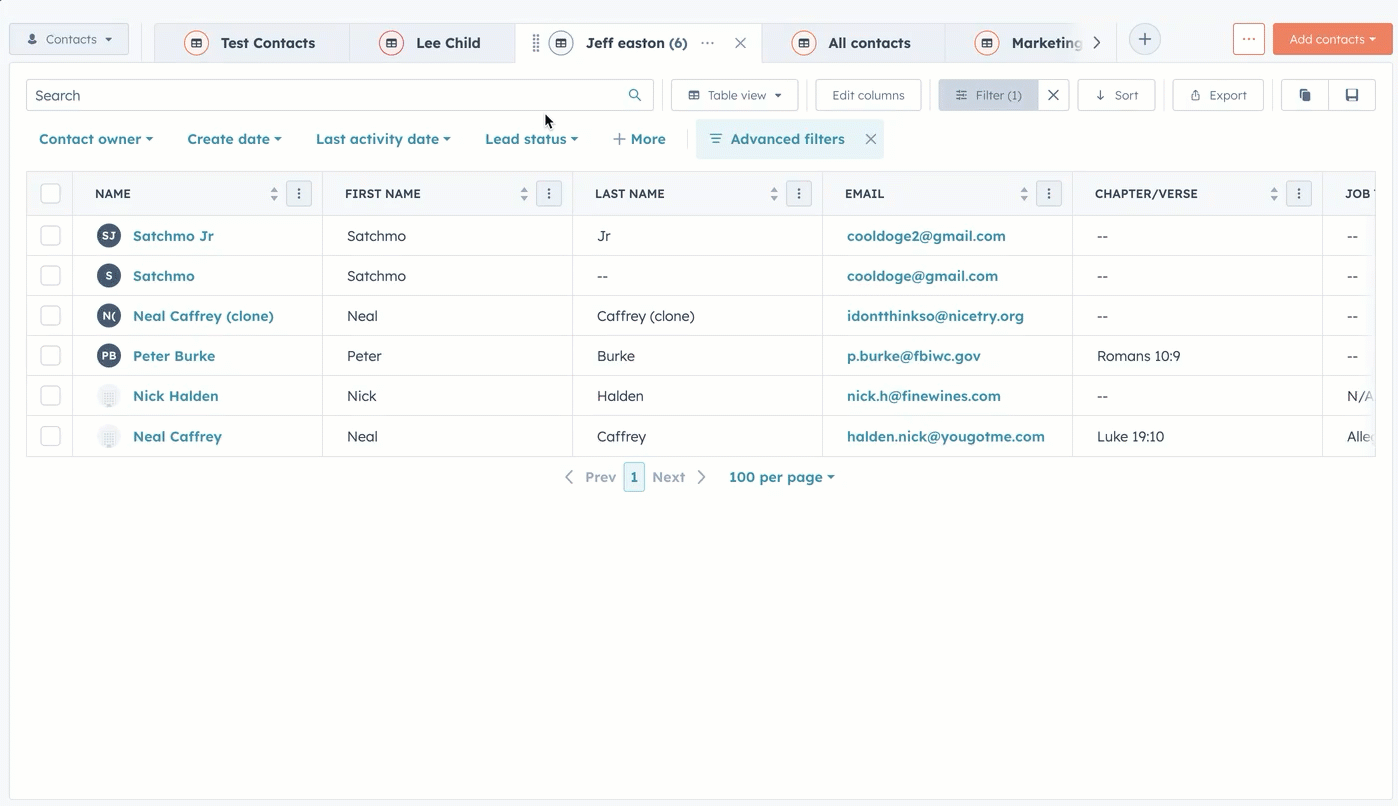Check the Nick Halden row checkbox

(x=50, y=396)
